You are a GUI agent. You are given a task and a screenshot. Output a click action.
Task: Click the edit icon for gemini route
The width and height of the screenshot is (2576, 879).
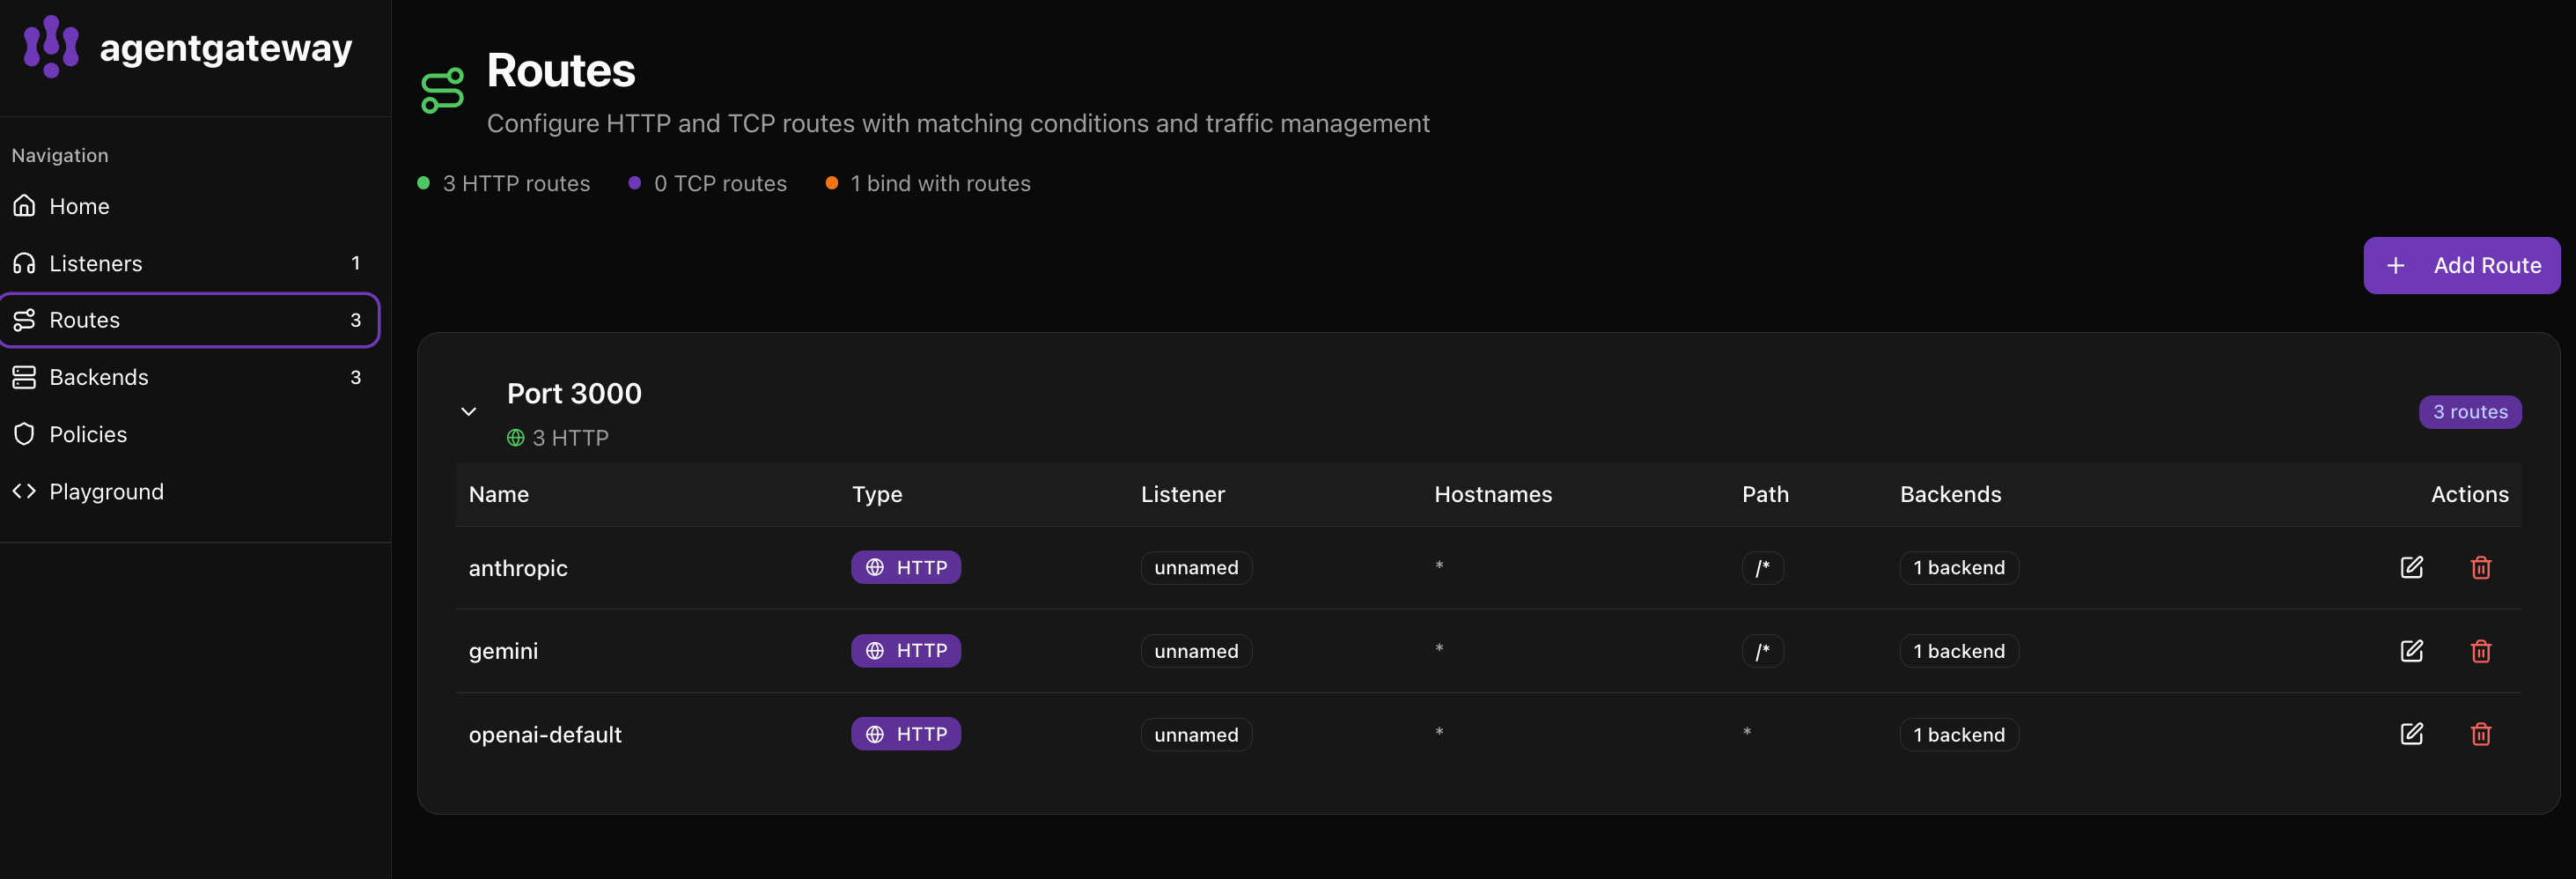click(x=2411, y=651)
